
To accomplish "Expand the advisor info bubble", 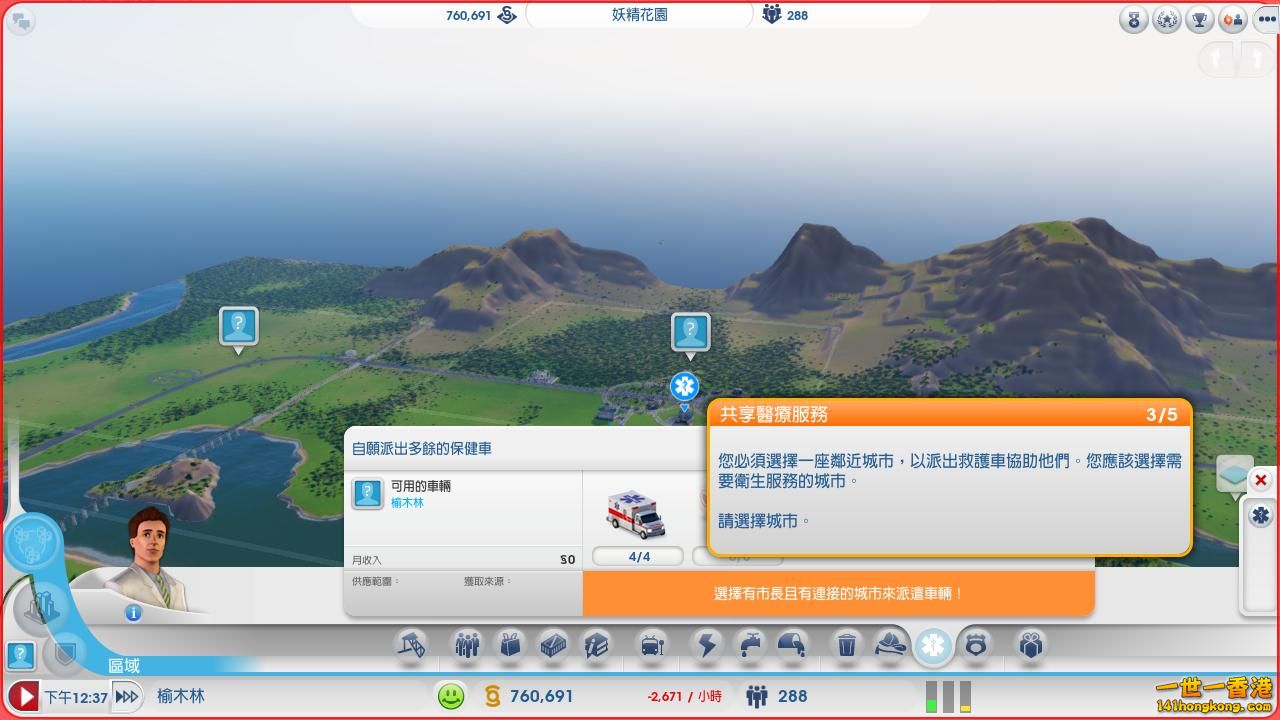I will pyautogui.click(x=133, y=613).
